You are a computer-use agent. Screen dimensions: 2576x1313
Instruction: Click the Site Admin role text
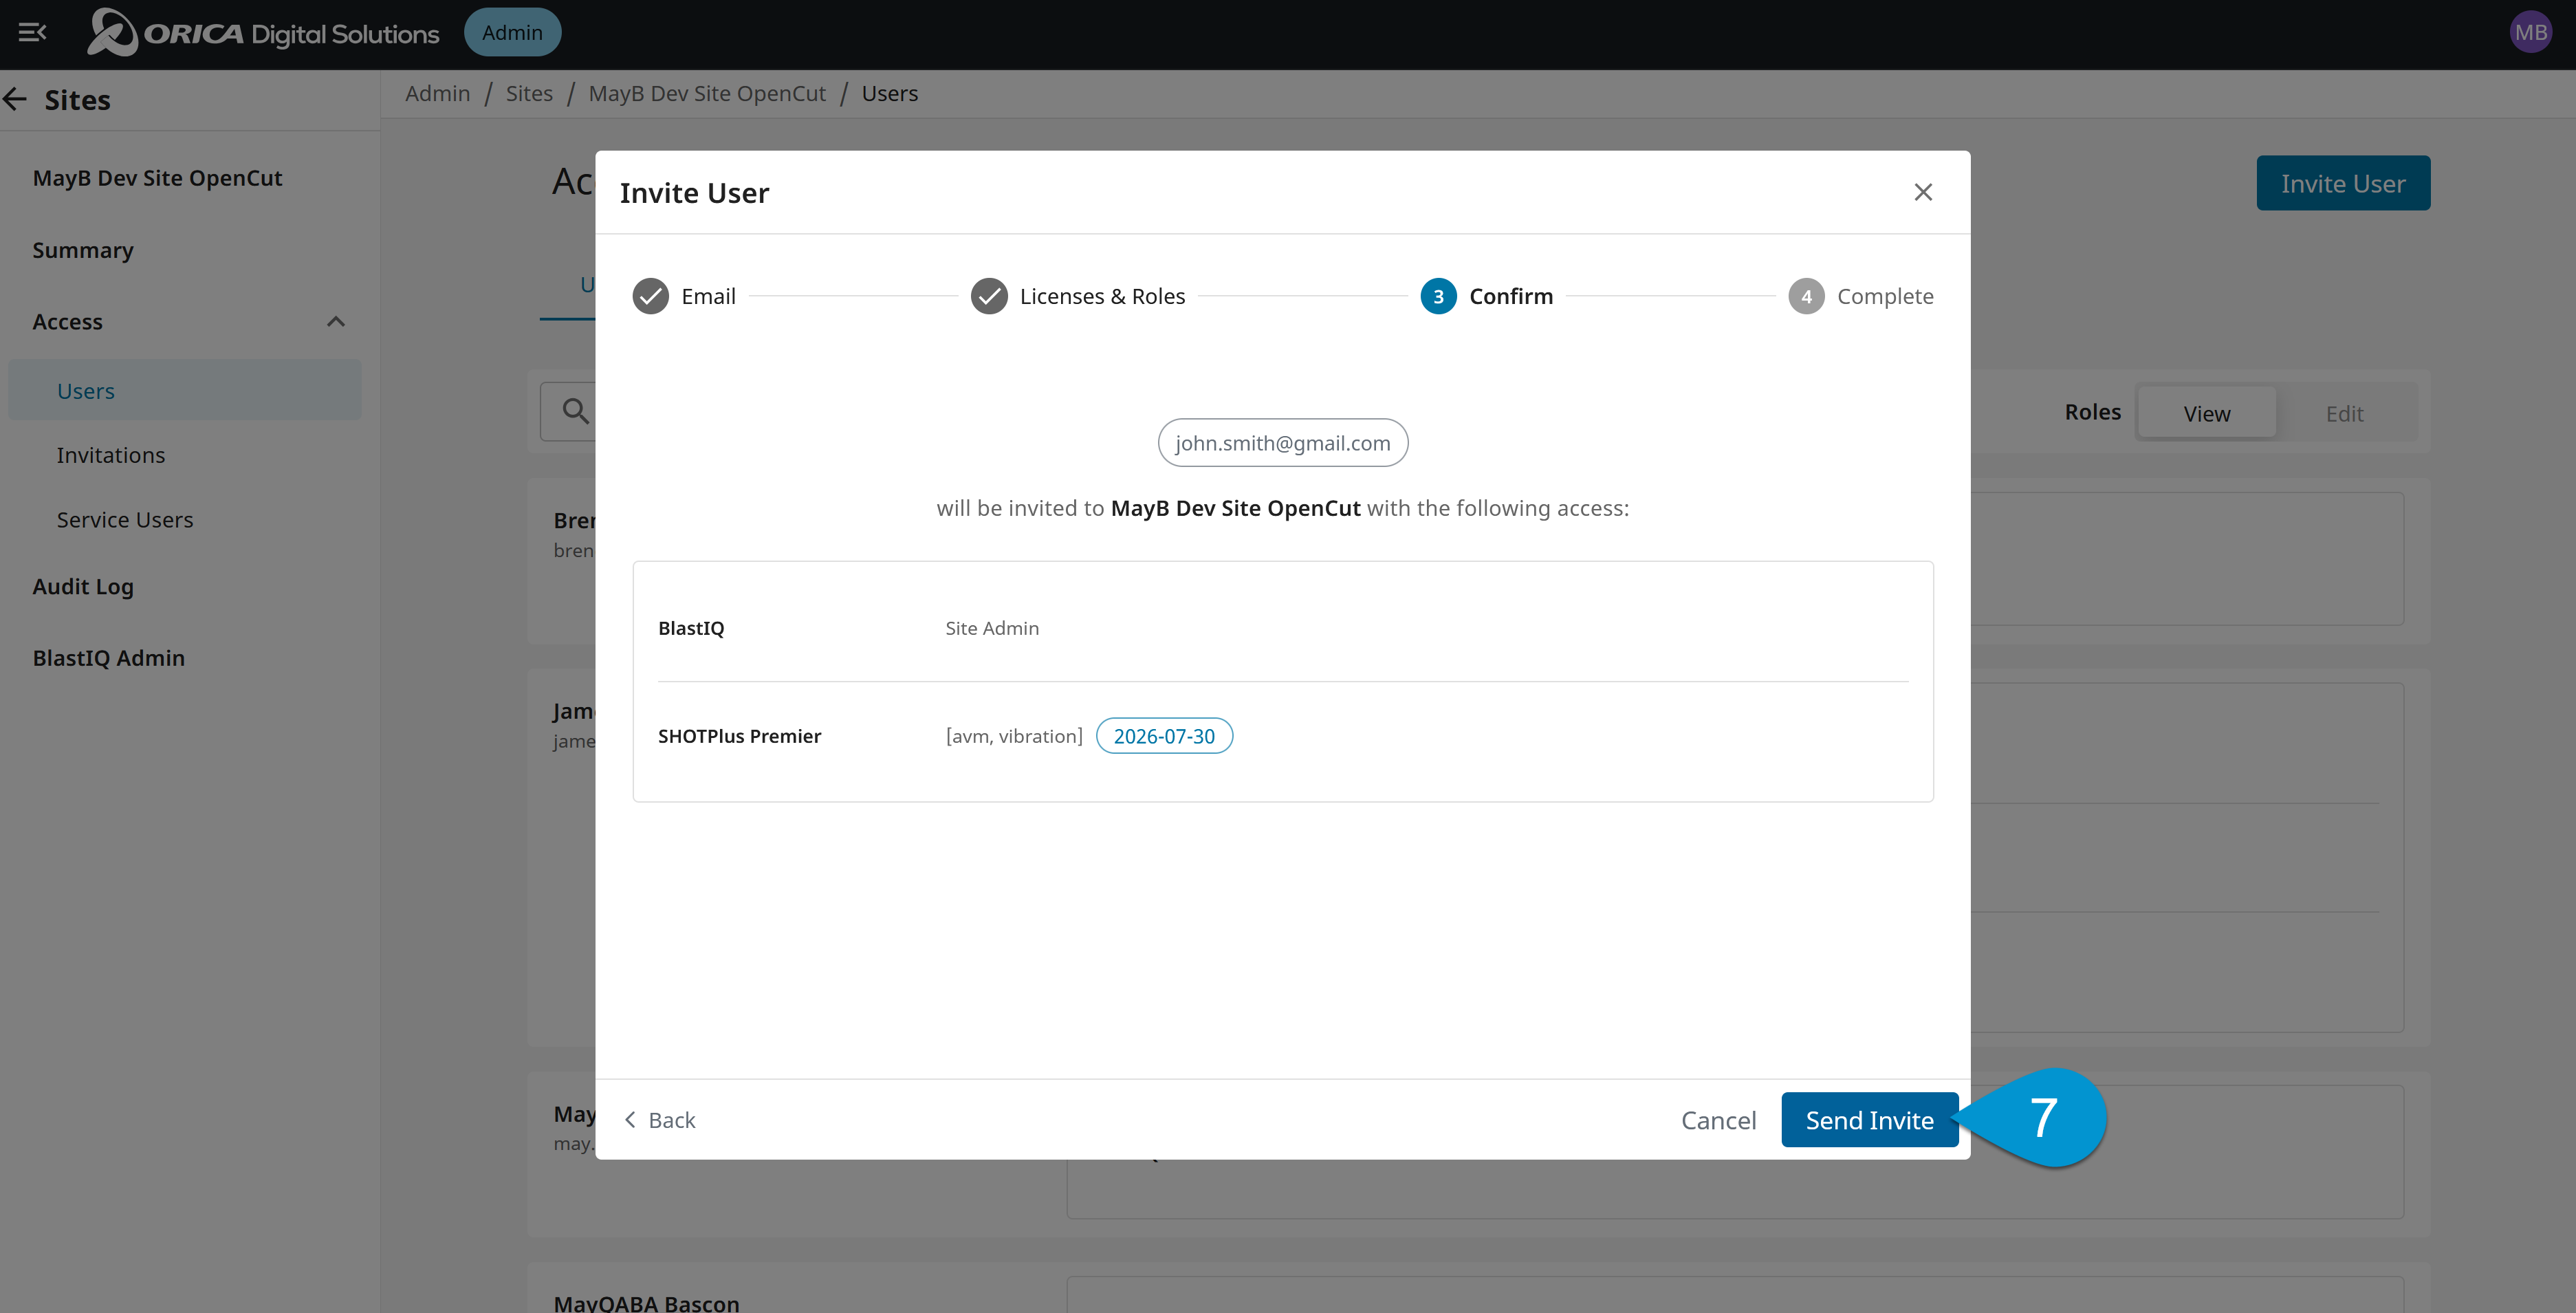pyautogui.click(x=992, y=628)
